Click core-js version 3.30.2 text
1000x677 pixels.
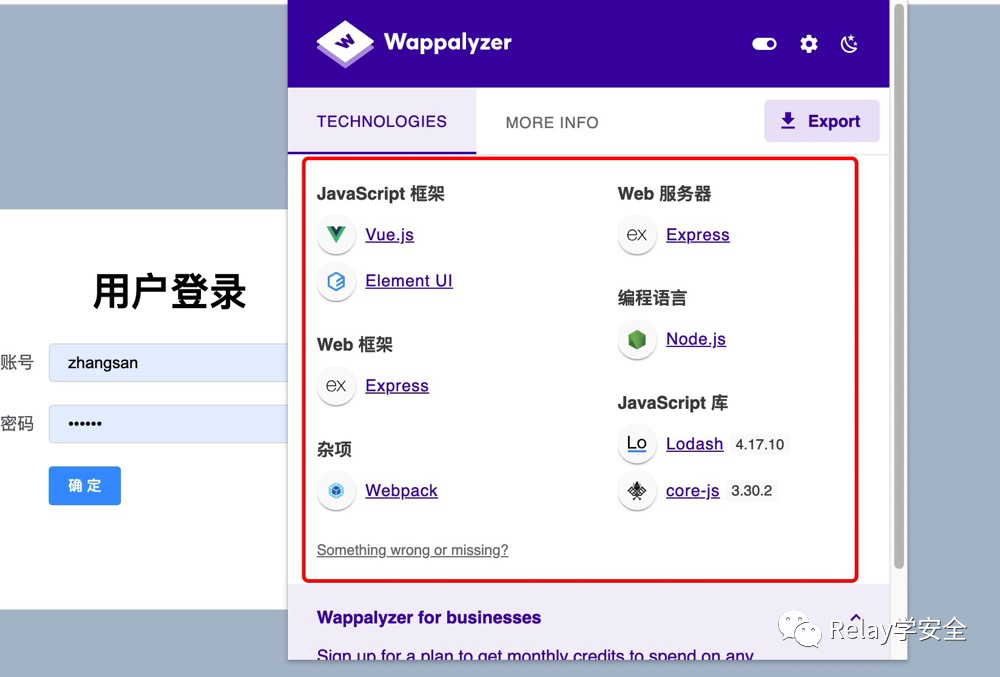pos(751,491)
